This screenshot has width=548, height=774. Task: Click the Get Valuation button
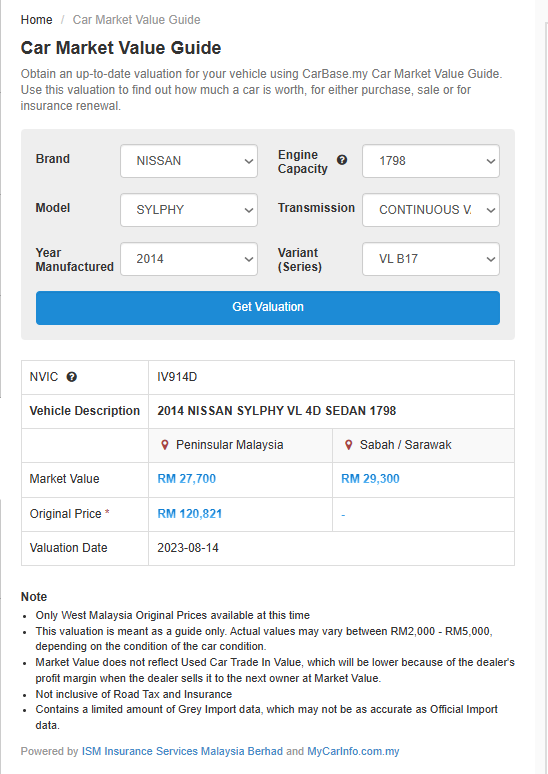point(268,308)
